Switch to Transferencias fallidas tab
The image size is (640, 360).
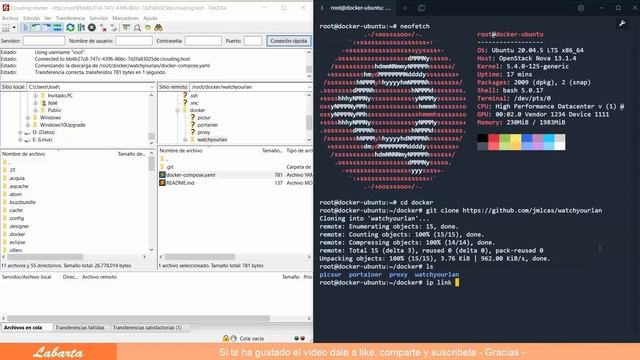coord(80,327)
